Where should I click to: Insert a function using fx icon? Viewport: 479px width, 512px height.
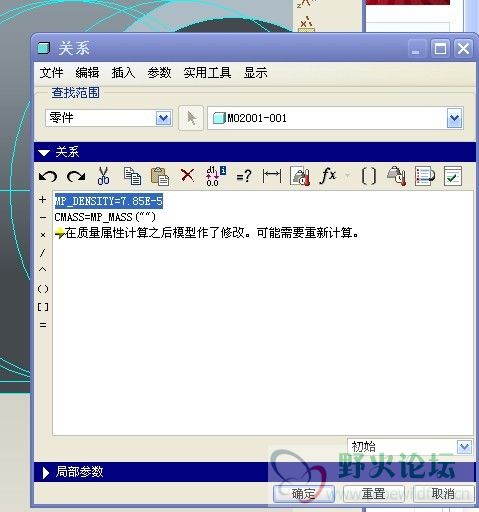(x=328, y=175)
